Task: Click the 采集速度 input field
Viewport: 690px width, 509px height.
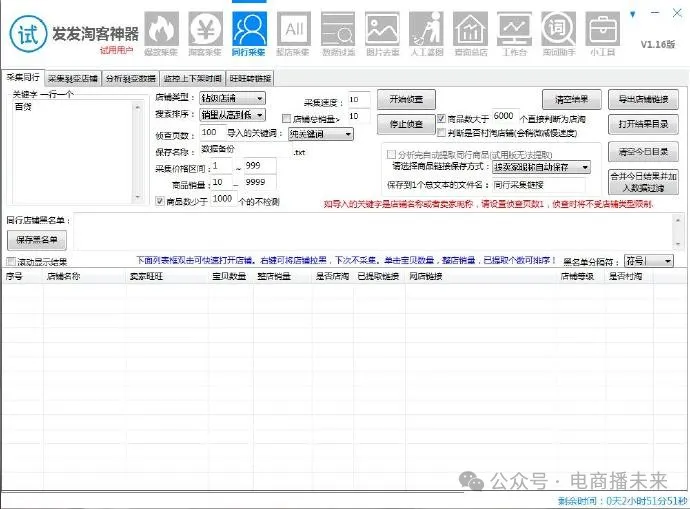Action: point(358,98)
